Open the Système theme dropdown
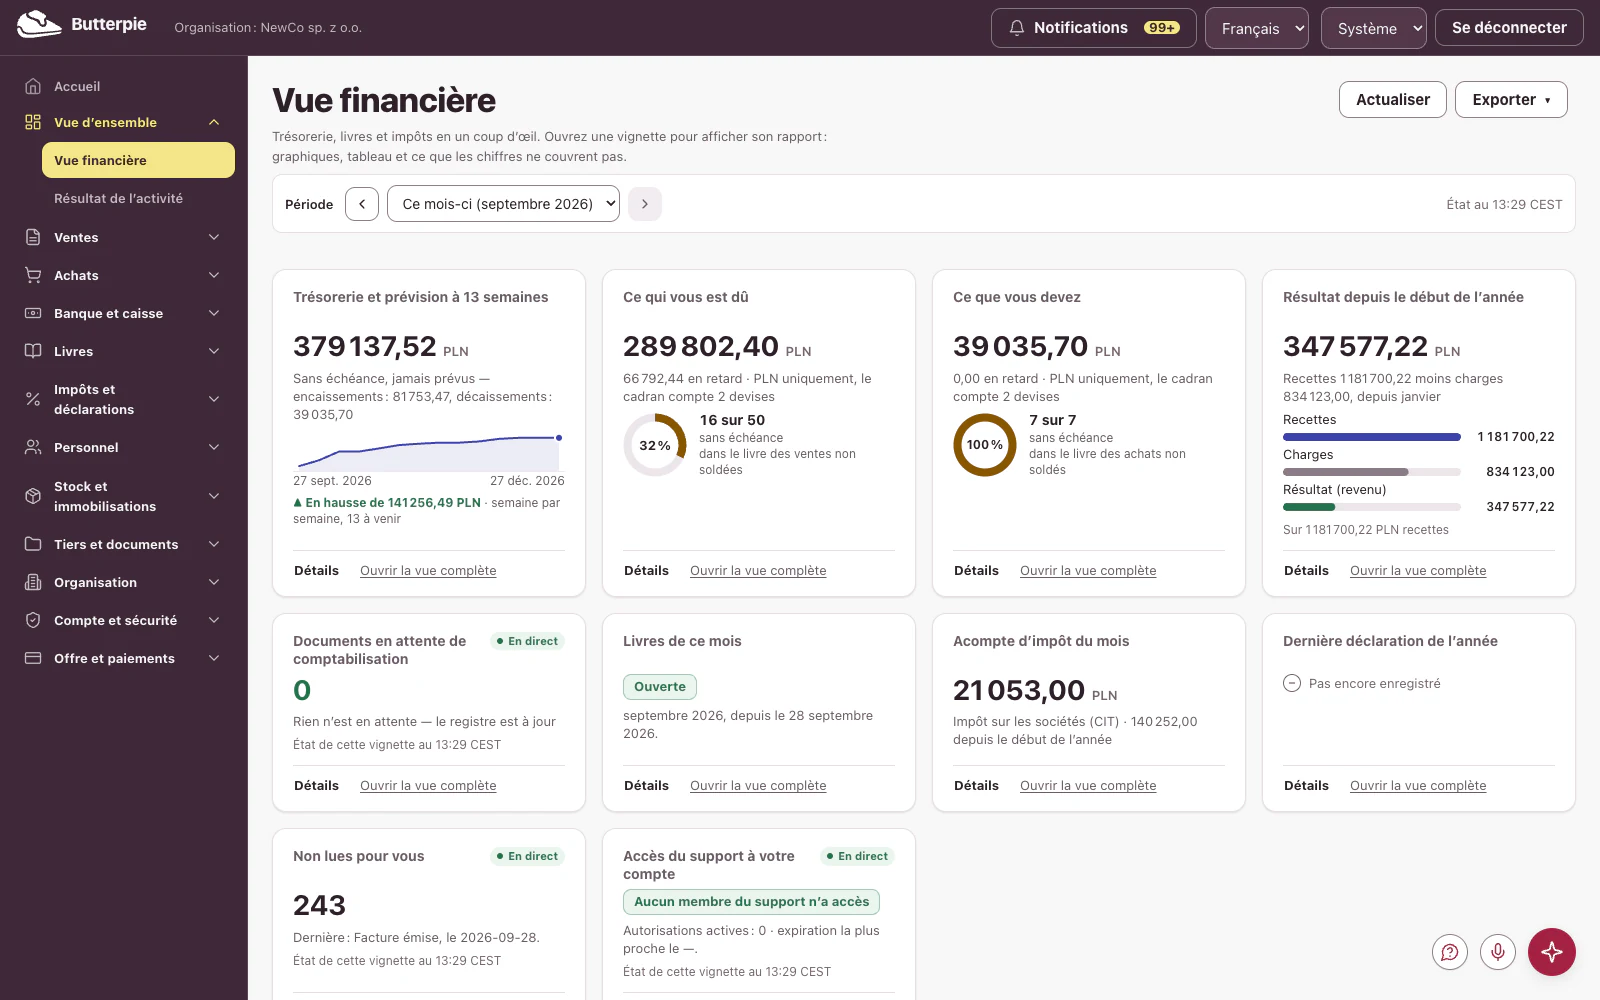The image size is (1600, 1000). (1374, 28)
